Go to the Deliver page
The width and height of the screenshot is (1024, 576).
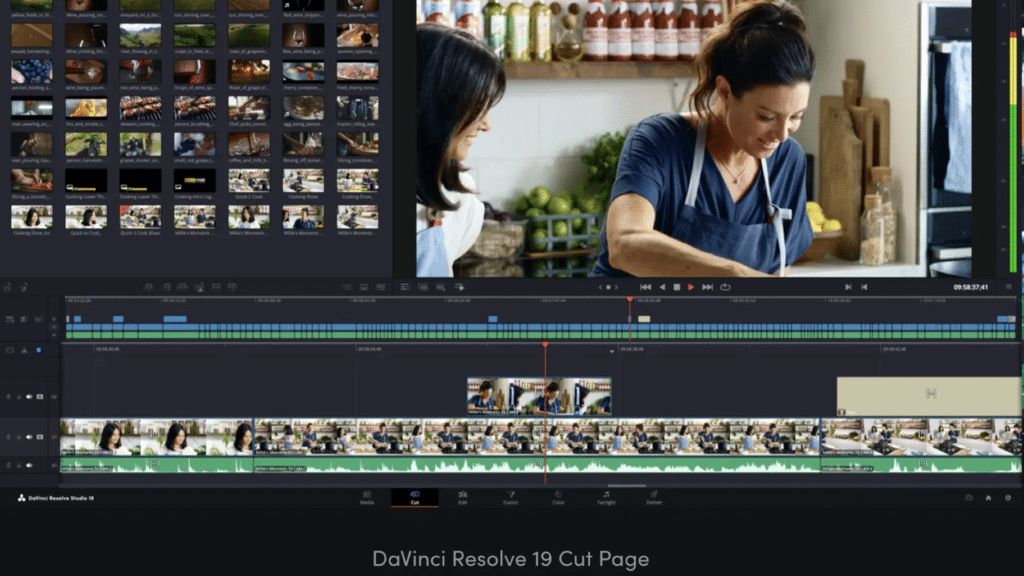pos(654,497)
